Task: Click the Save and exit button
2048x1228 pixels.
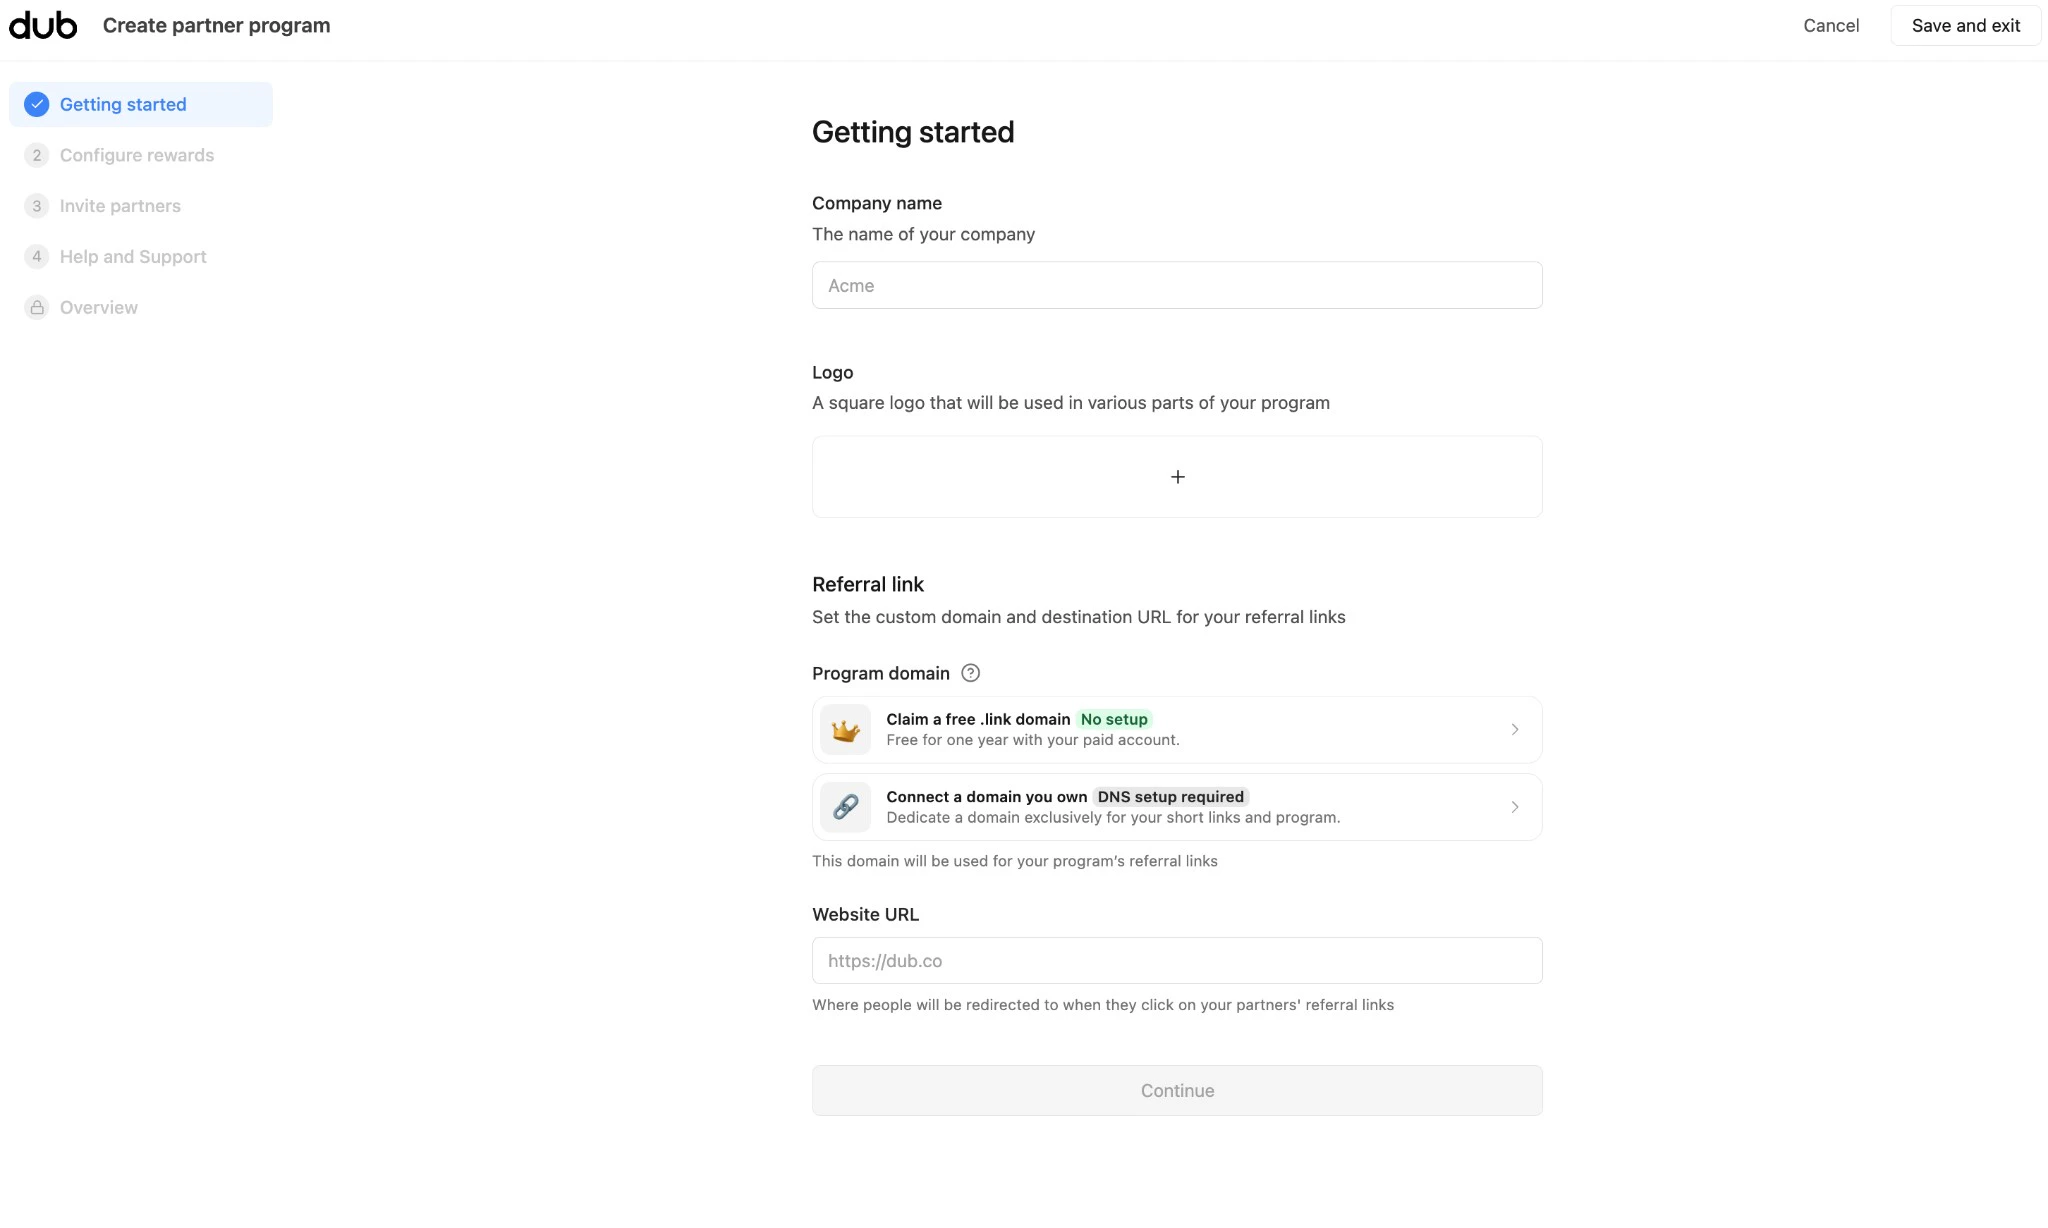Action: coord(1965,25)
